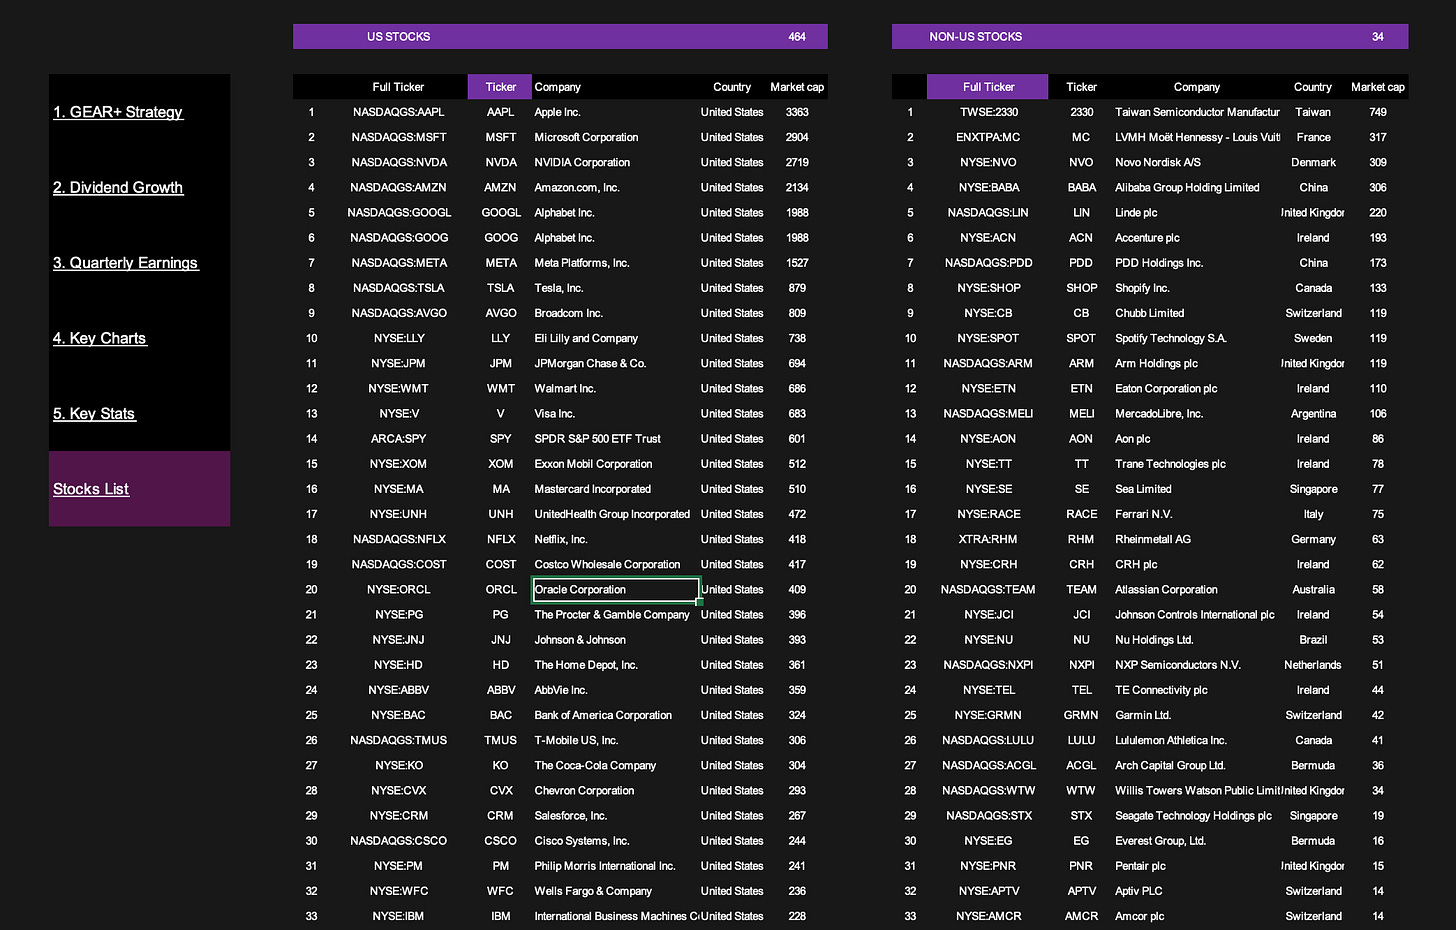Screen dimensions: 1456x930
Task: Select the Rheinmetall AG cell
Action: 1153,539
